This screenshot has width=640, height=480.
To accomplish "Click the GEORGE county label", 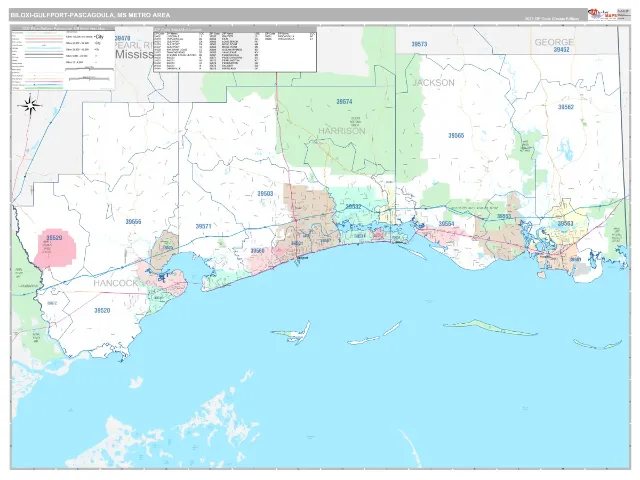I will [554, 42].
